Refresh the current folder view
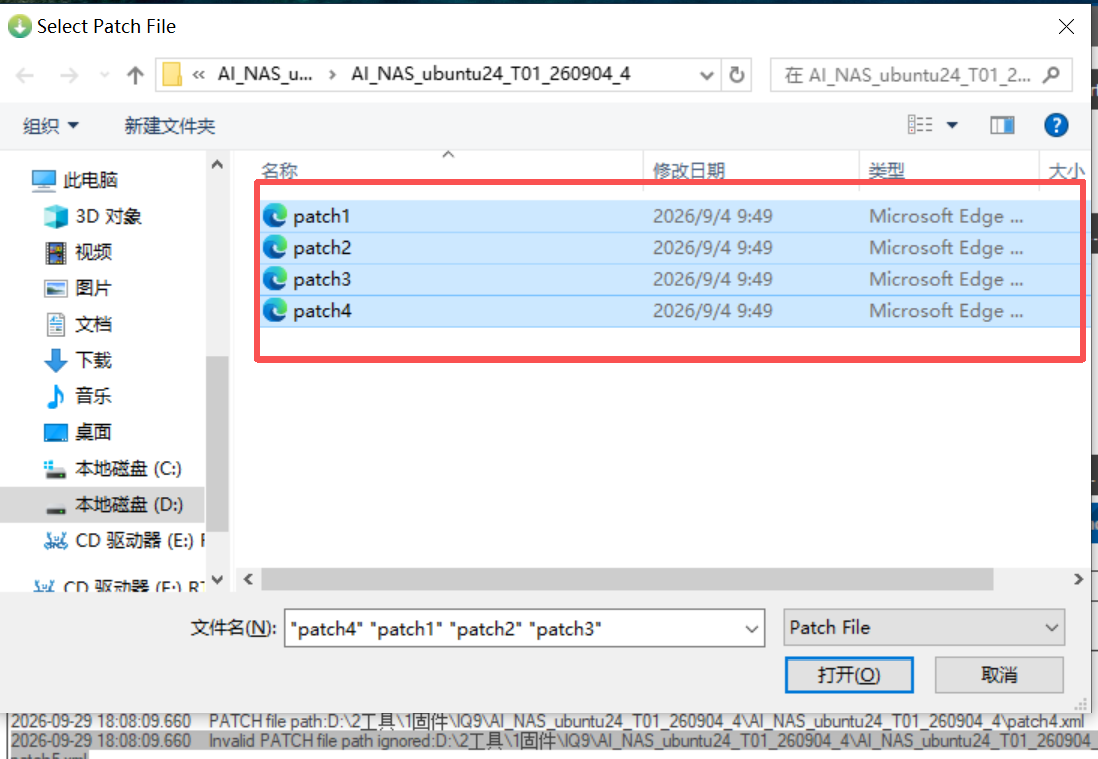The image size is (1098, 759). pyautogui.click(x=737, y=75)
